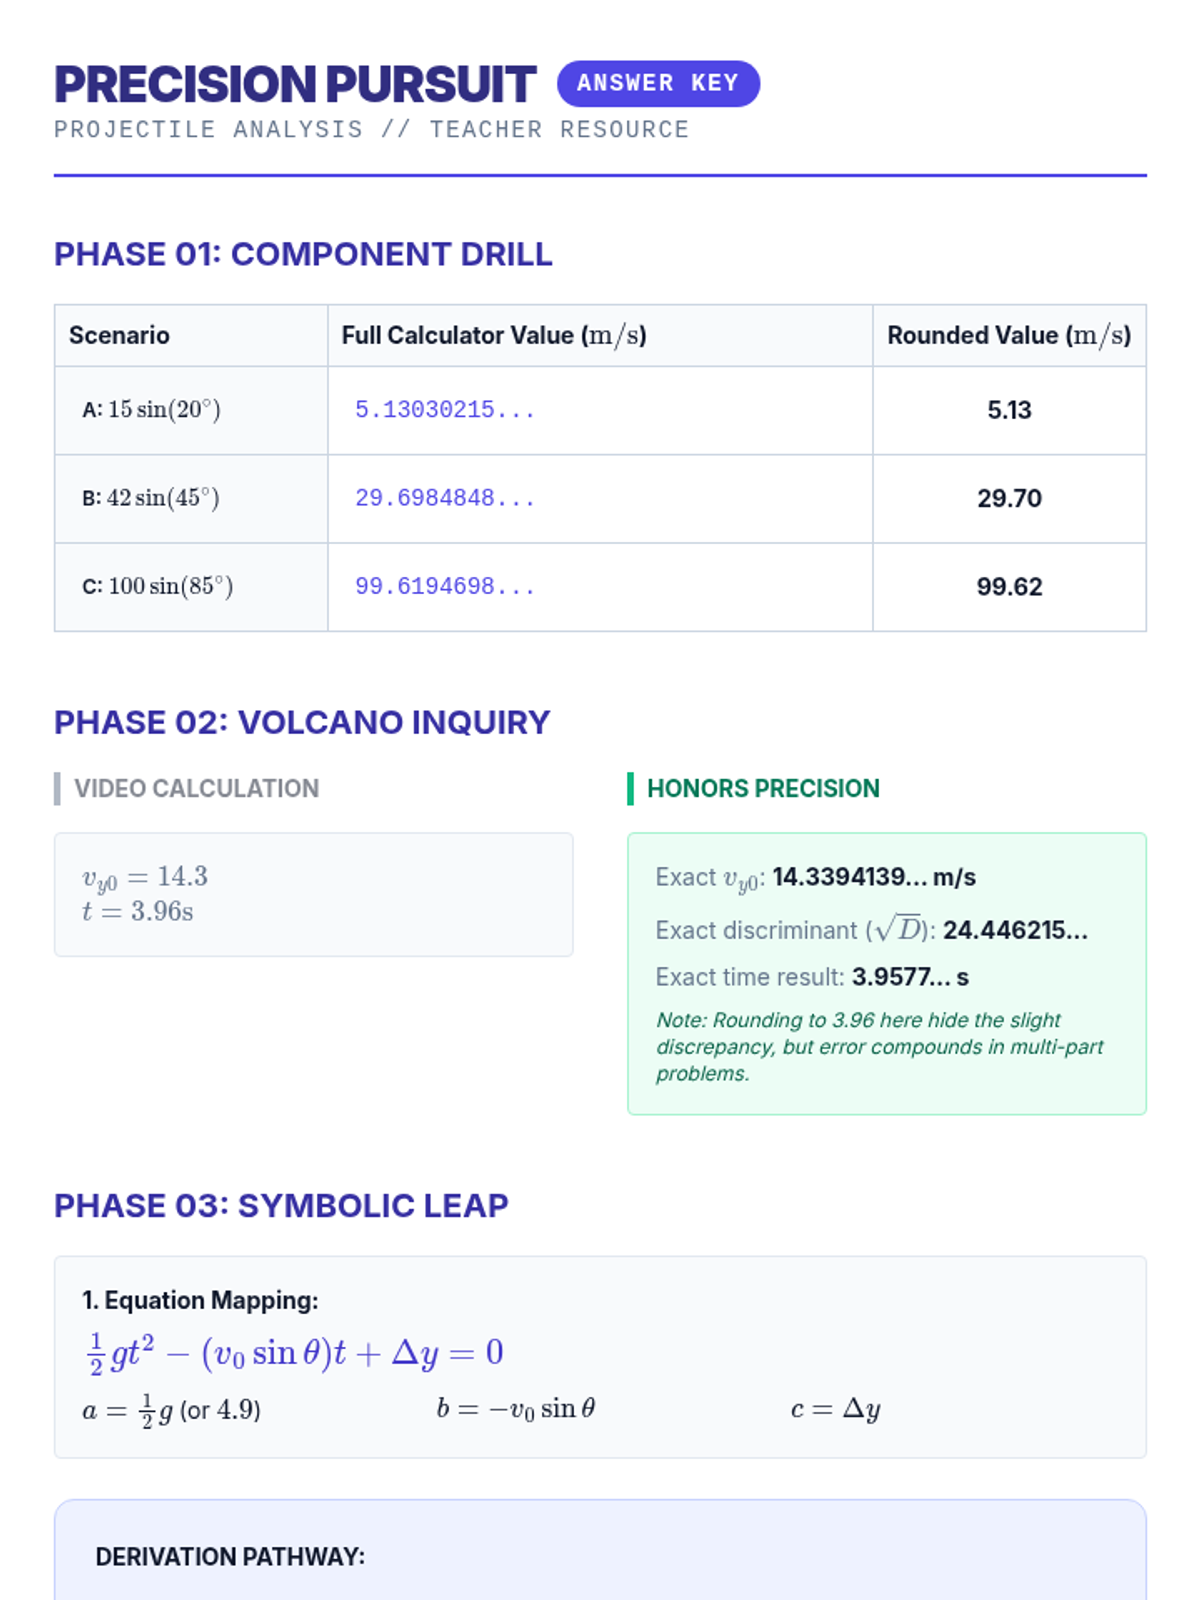Select scenario A: 15 sin(20°) cell
This screenshot has width=1200, height=1600.
(152, 410)
